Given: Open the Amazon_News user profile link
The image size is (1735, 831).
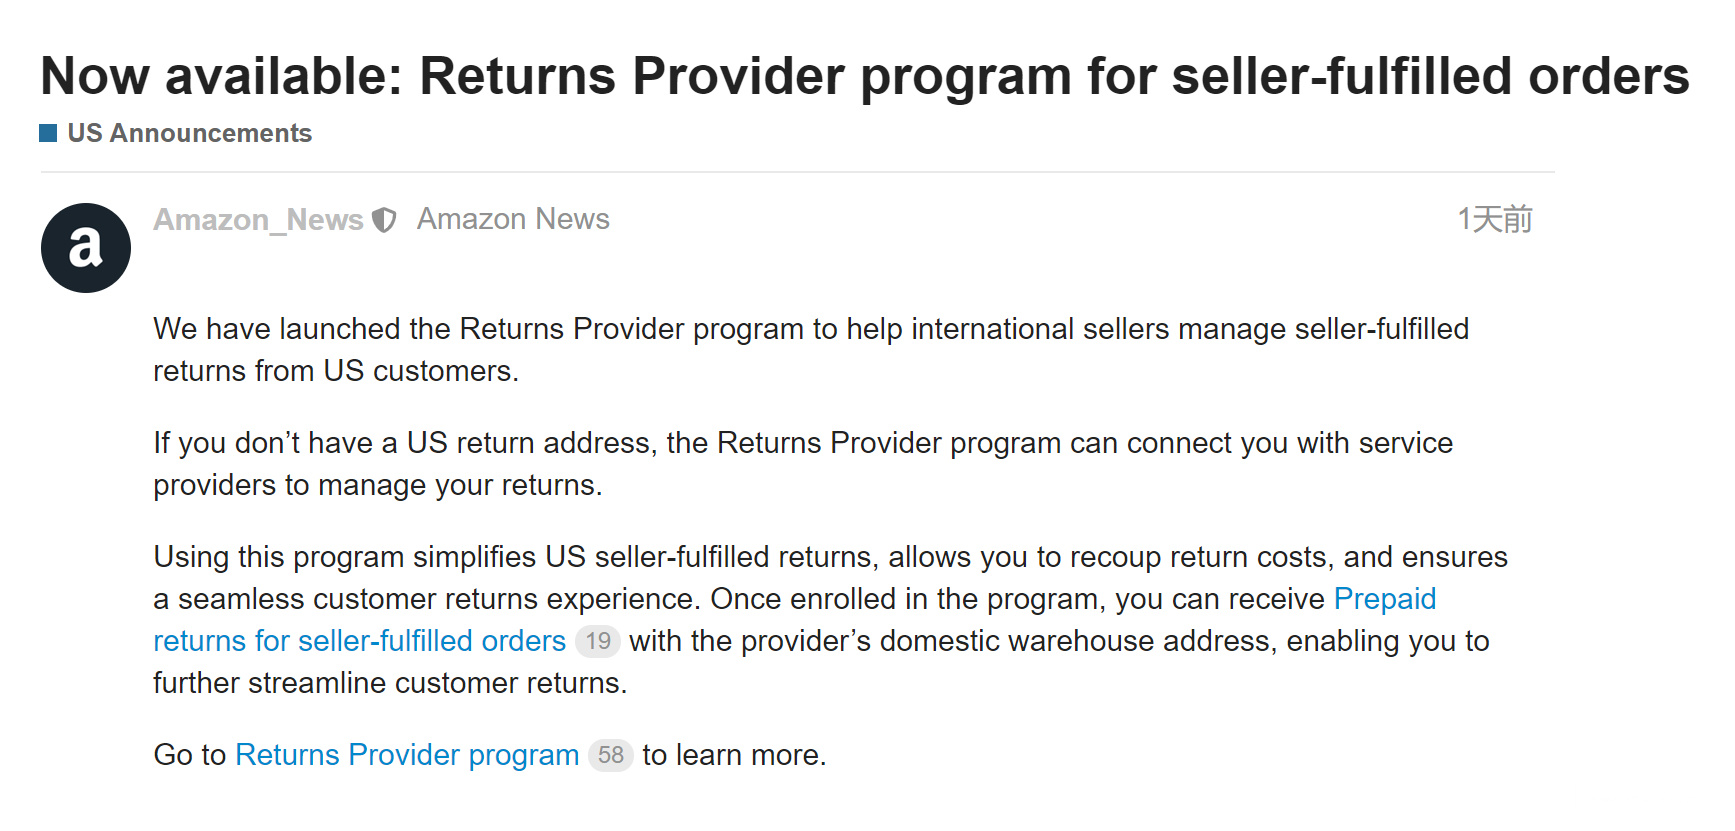Looking at the screenshot, I should click(258, 220).
